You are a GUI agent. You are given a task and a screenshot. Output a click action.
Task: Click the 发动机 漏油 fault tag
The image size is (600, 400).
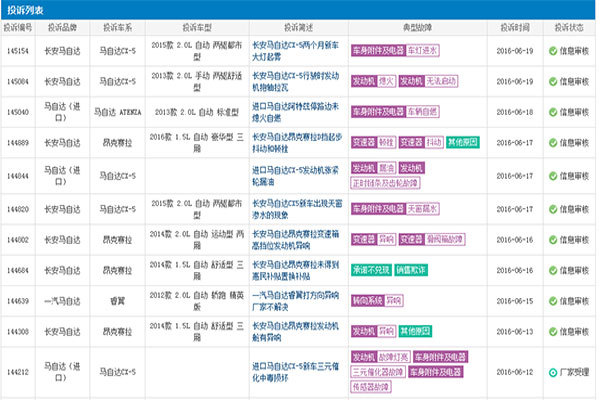tap(373, 168)
